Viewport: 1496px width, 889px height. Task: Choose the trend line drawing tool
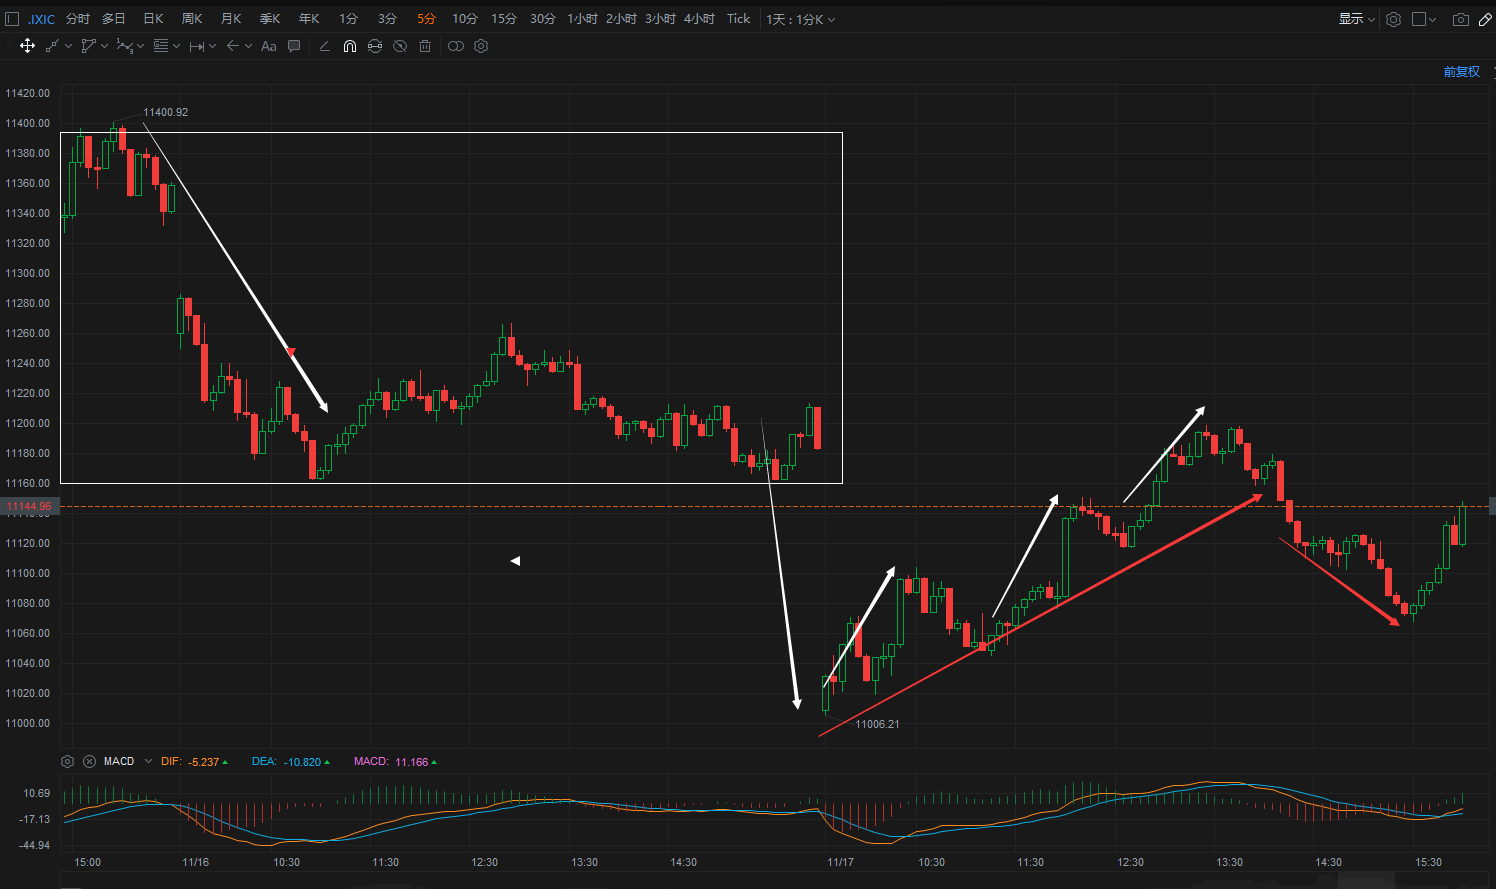(x=52, y=46)
